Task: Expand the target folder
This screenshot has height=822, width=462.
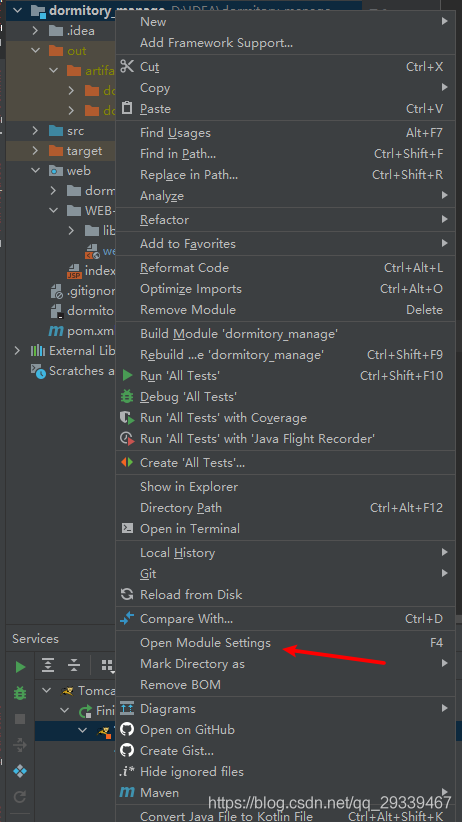Action: 35,151
